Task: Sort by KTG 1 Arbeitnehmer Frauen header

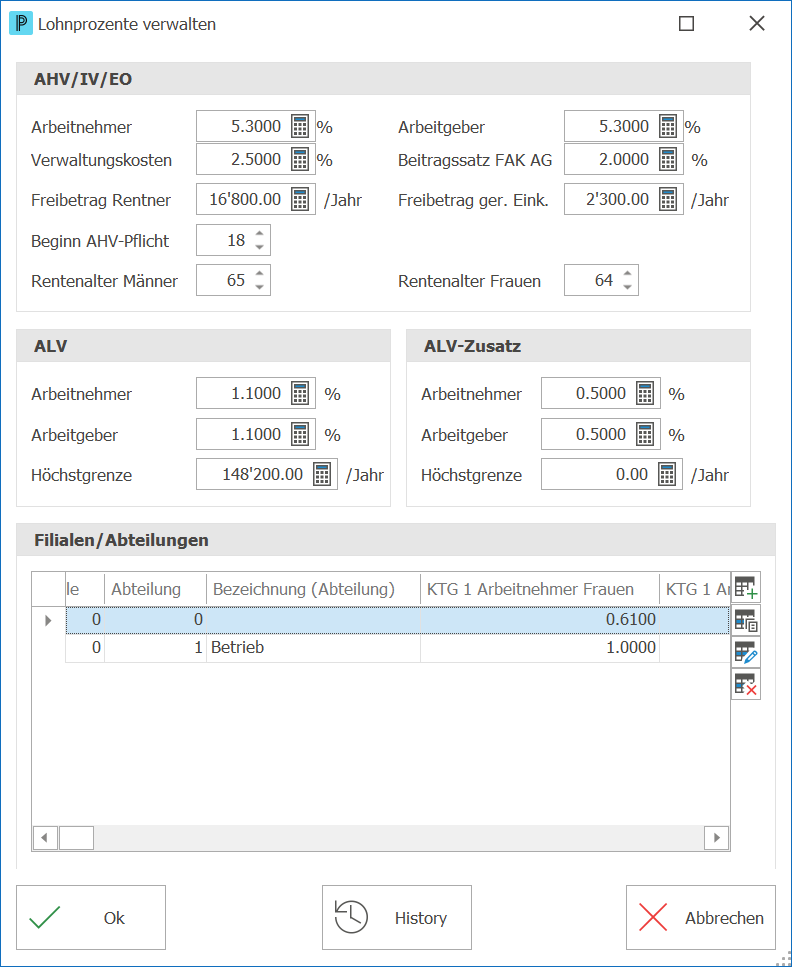Action: [540, 589]
